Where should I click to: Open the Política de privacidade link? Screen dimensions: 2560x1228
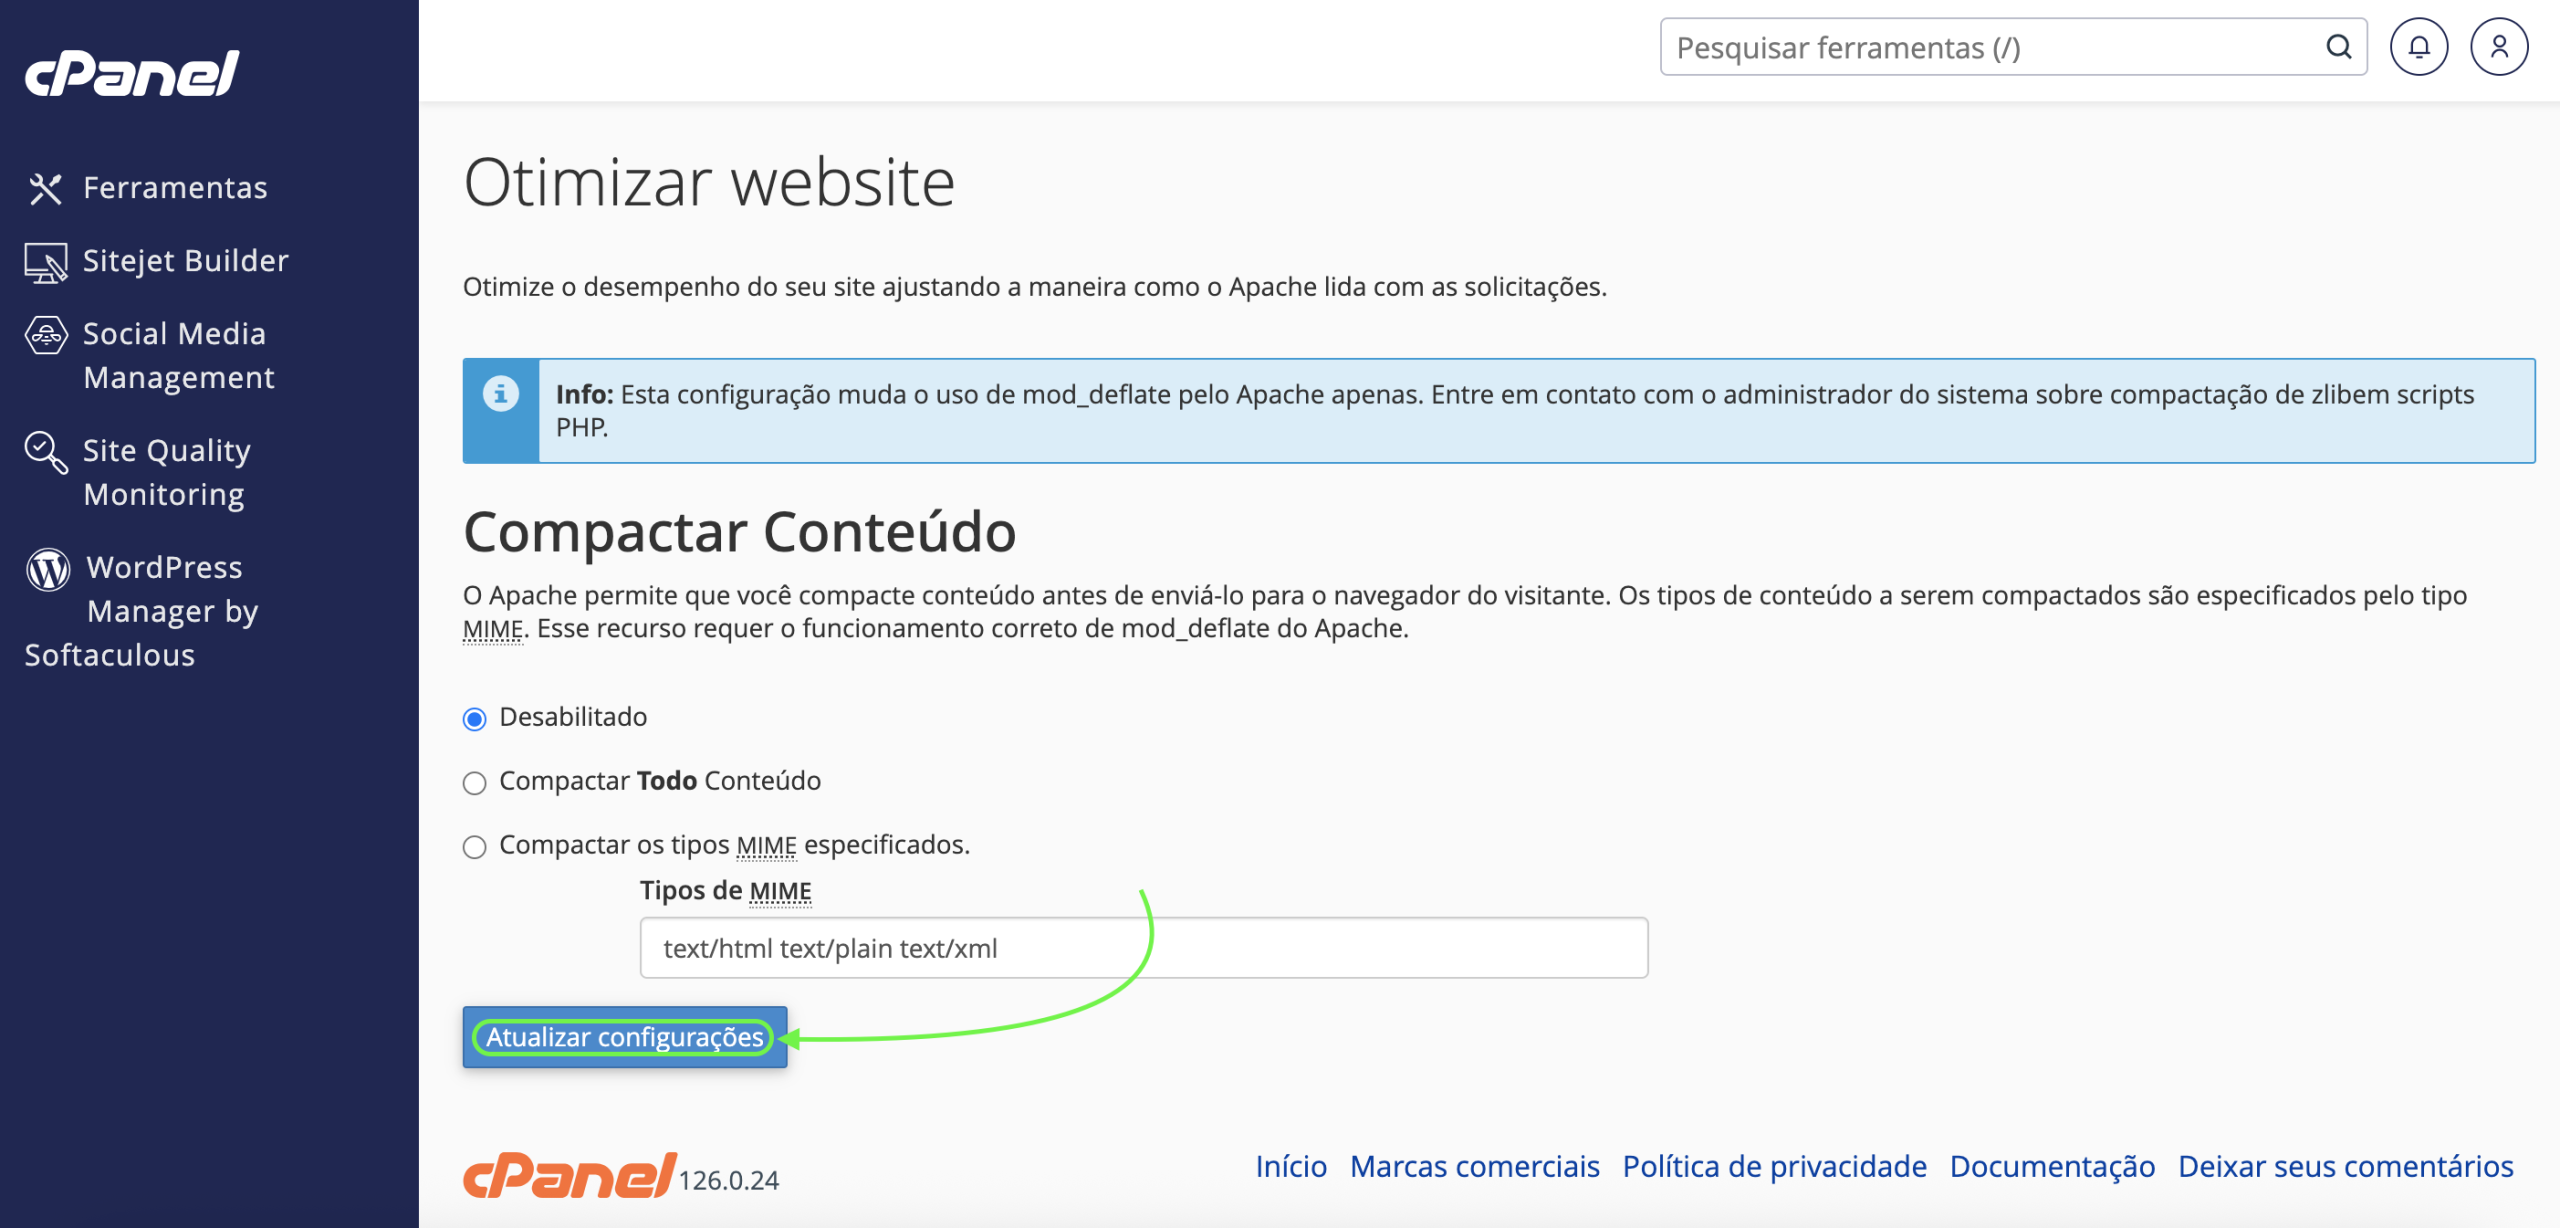(x=1774, y=1166)
